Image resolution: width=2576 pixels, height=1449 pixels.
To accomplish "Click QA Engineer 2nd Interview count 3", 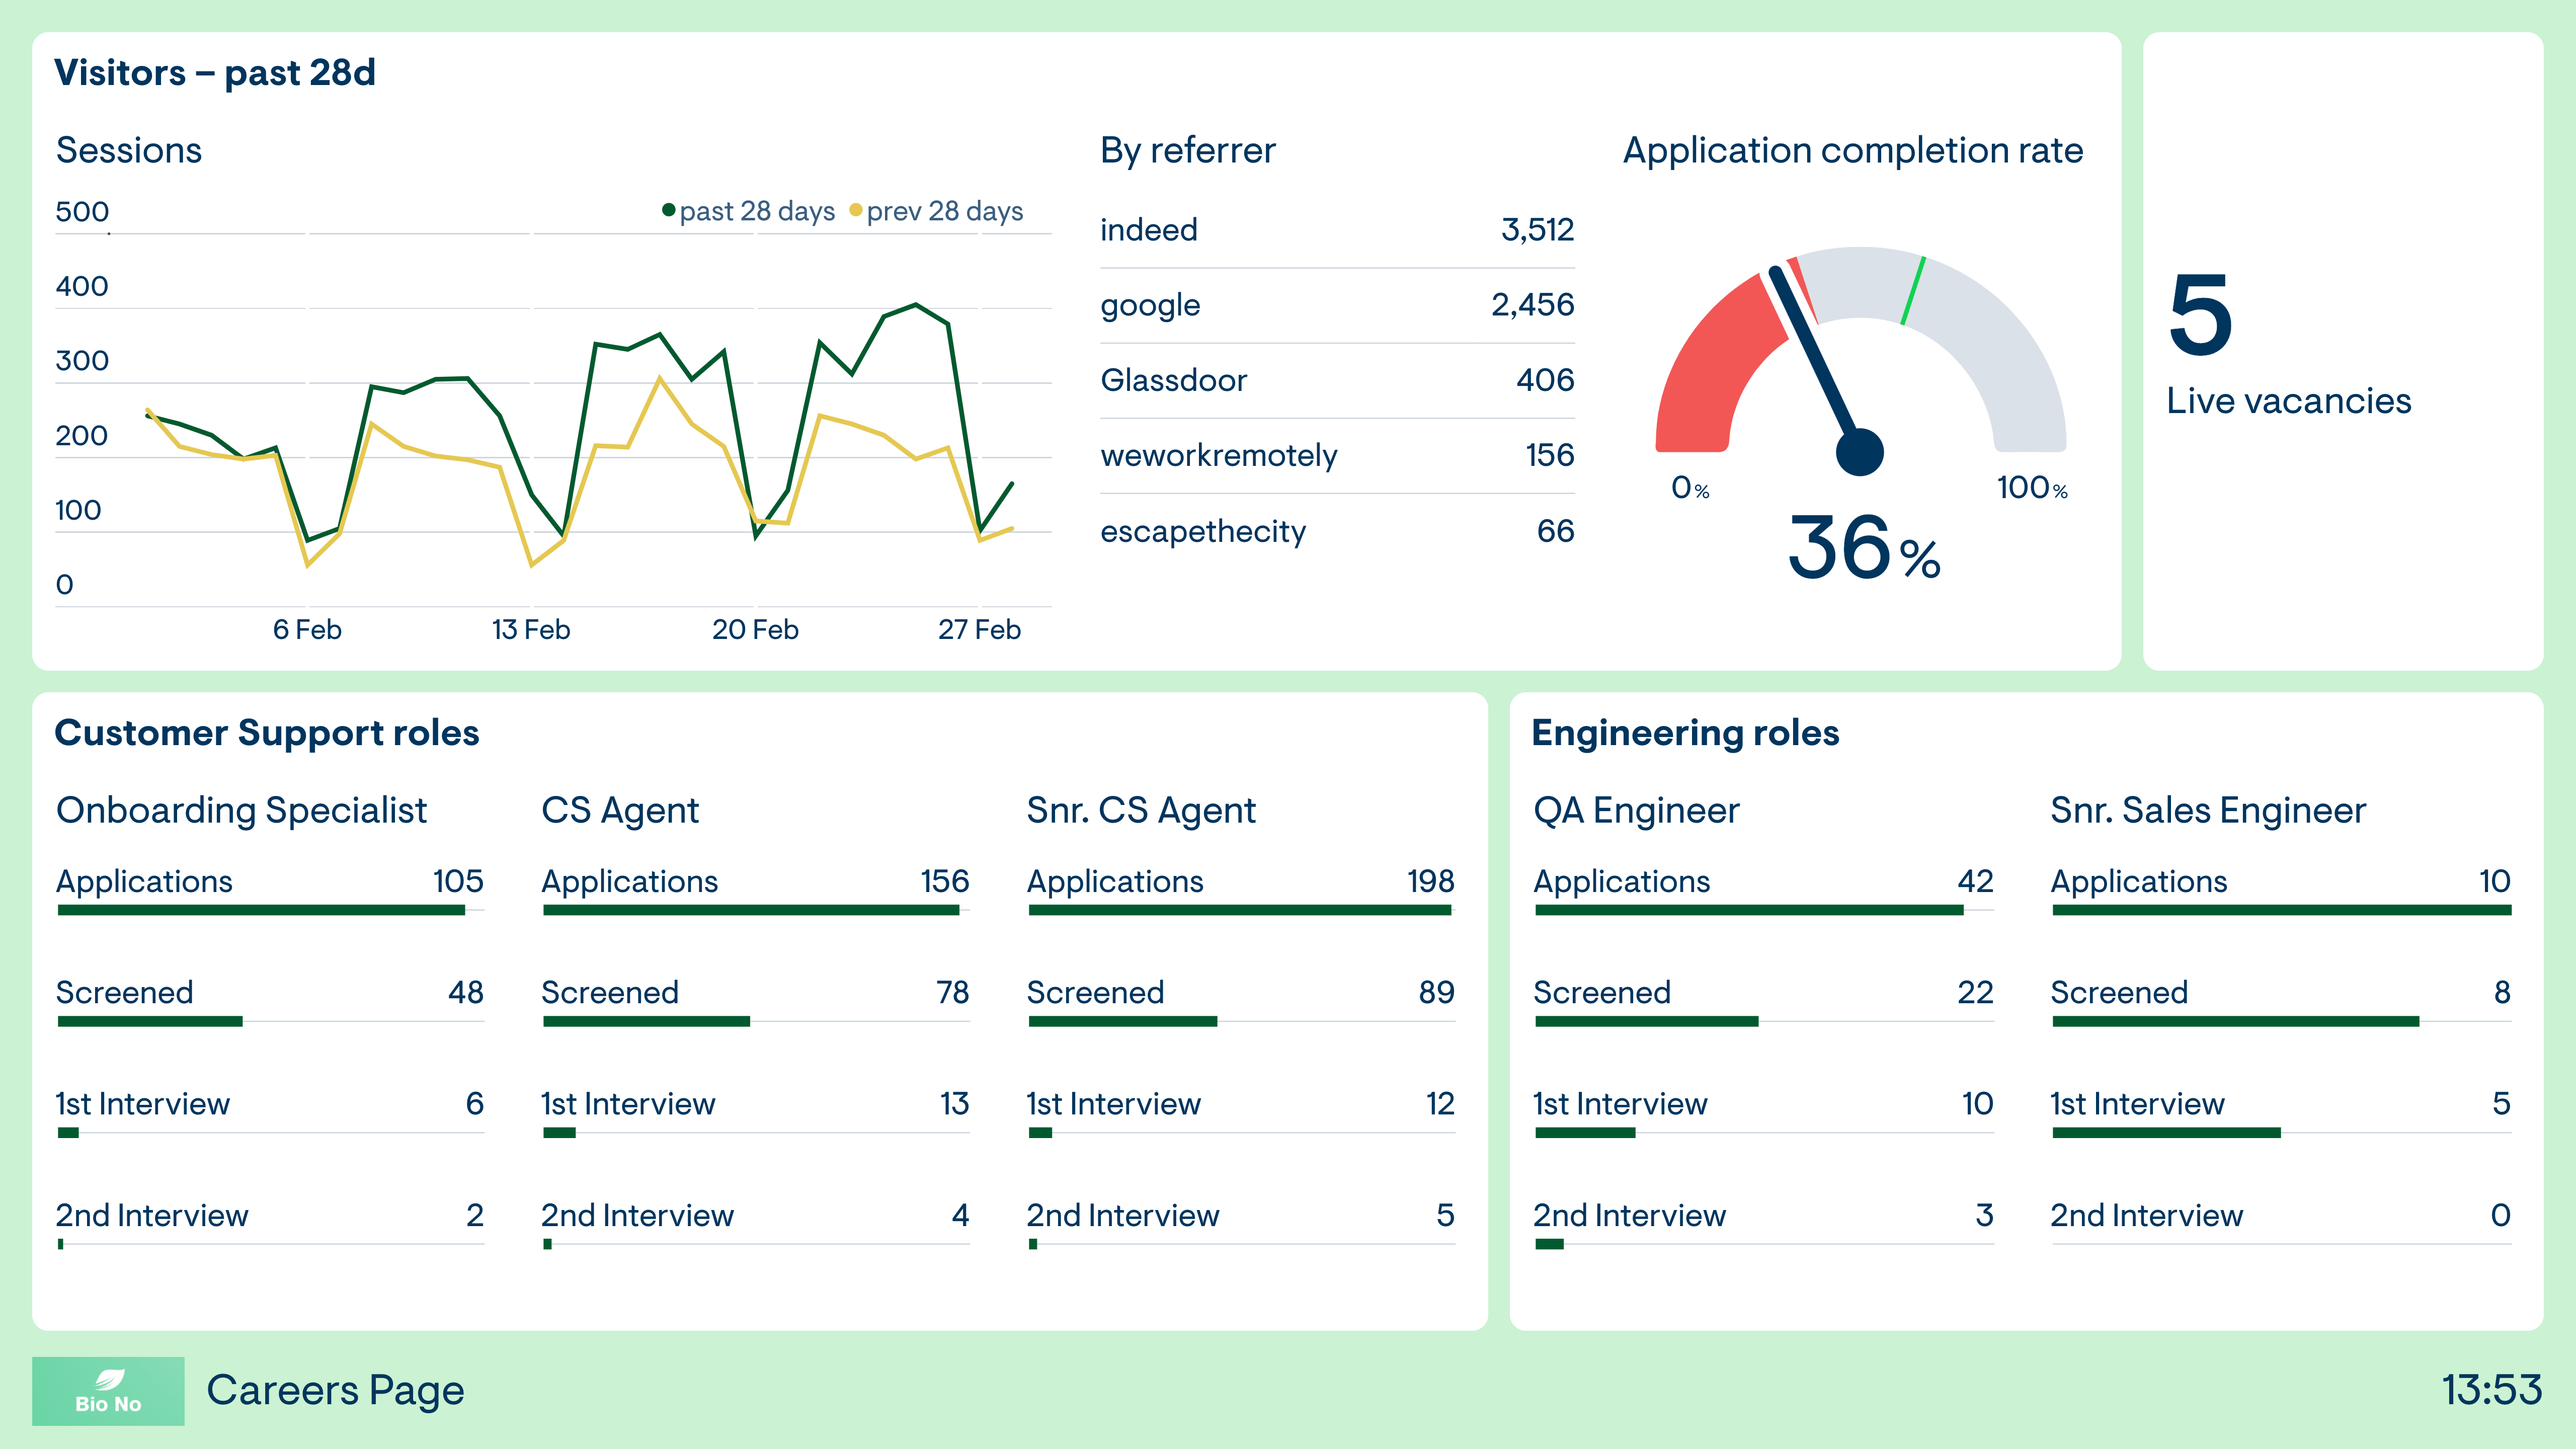I will pyautogui.click(x=1985, y=1216).
